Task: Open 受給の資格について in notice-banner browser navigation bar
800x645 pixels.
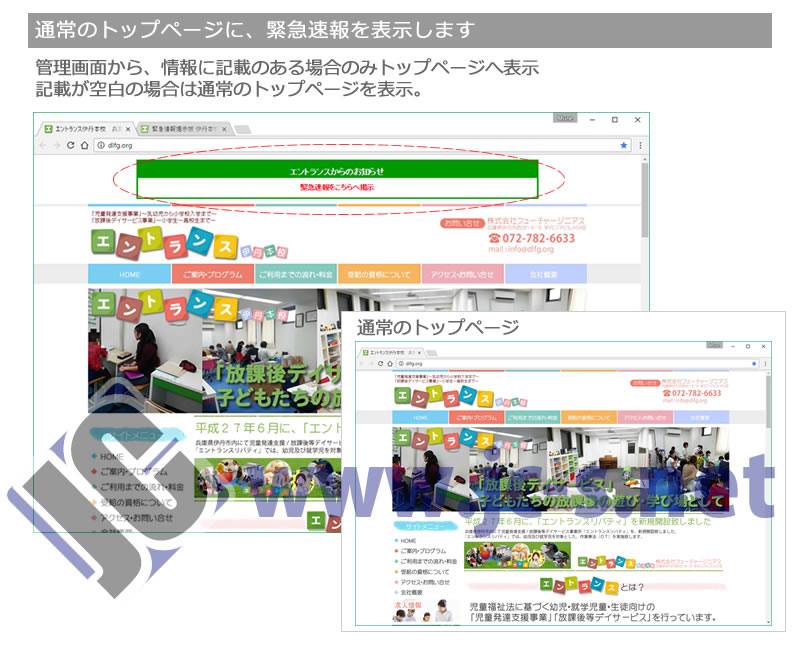Action: coord(379,274)
